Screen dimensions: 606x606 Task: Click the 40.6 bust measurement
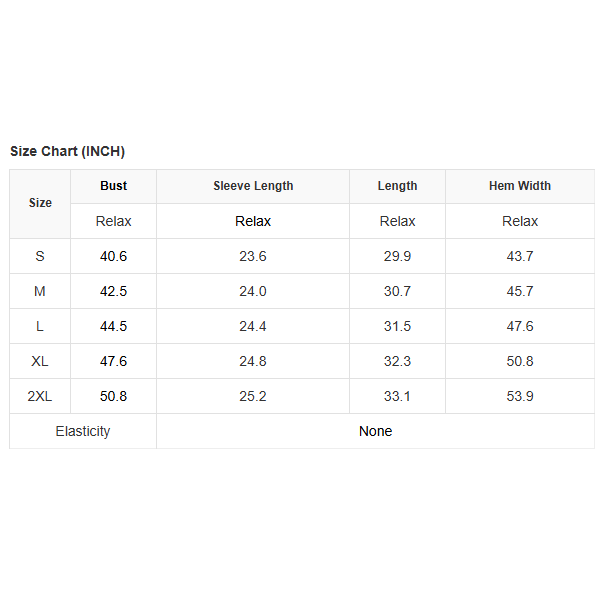[113, 256]
